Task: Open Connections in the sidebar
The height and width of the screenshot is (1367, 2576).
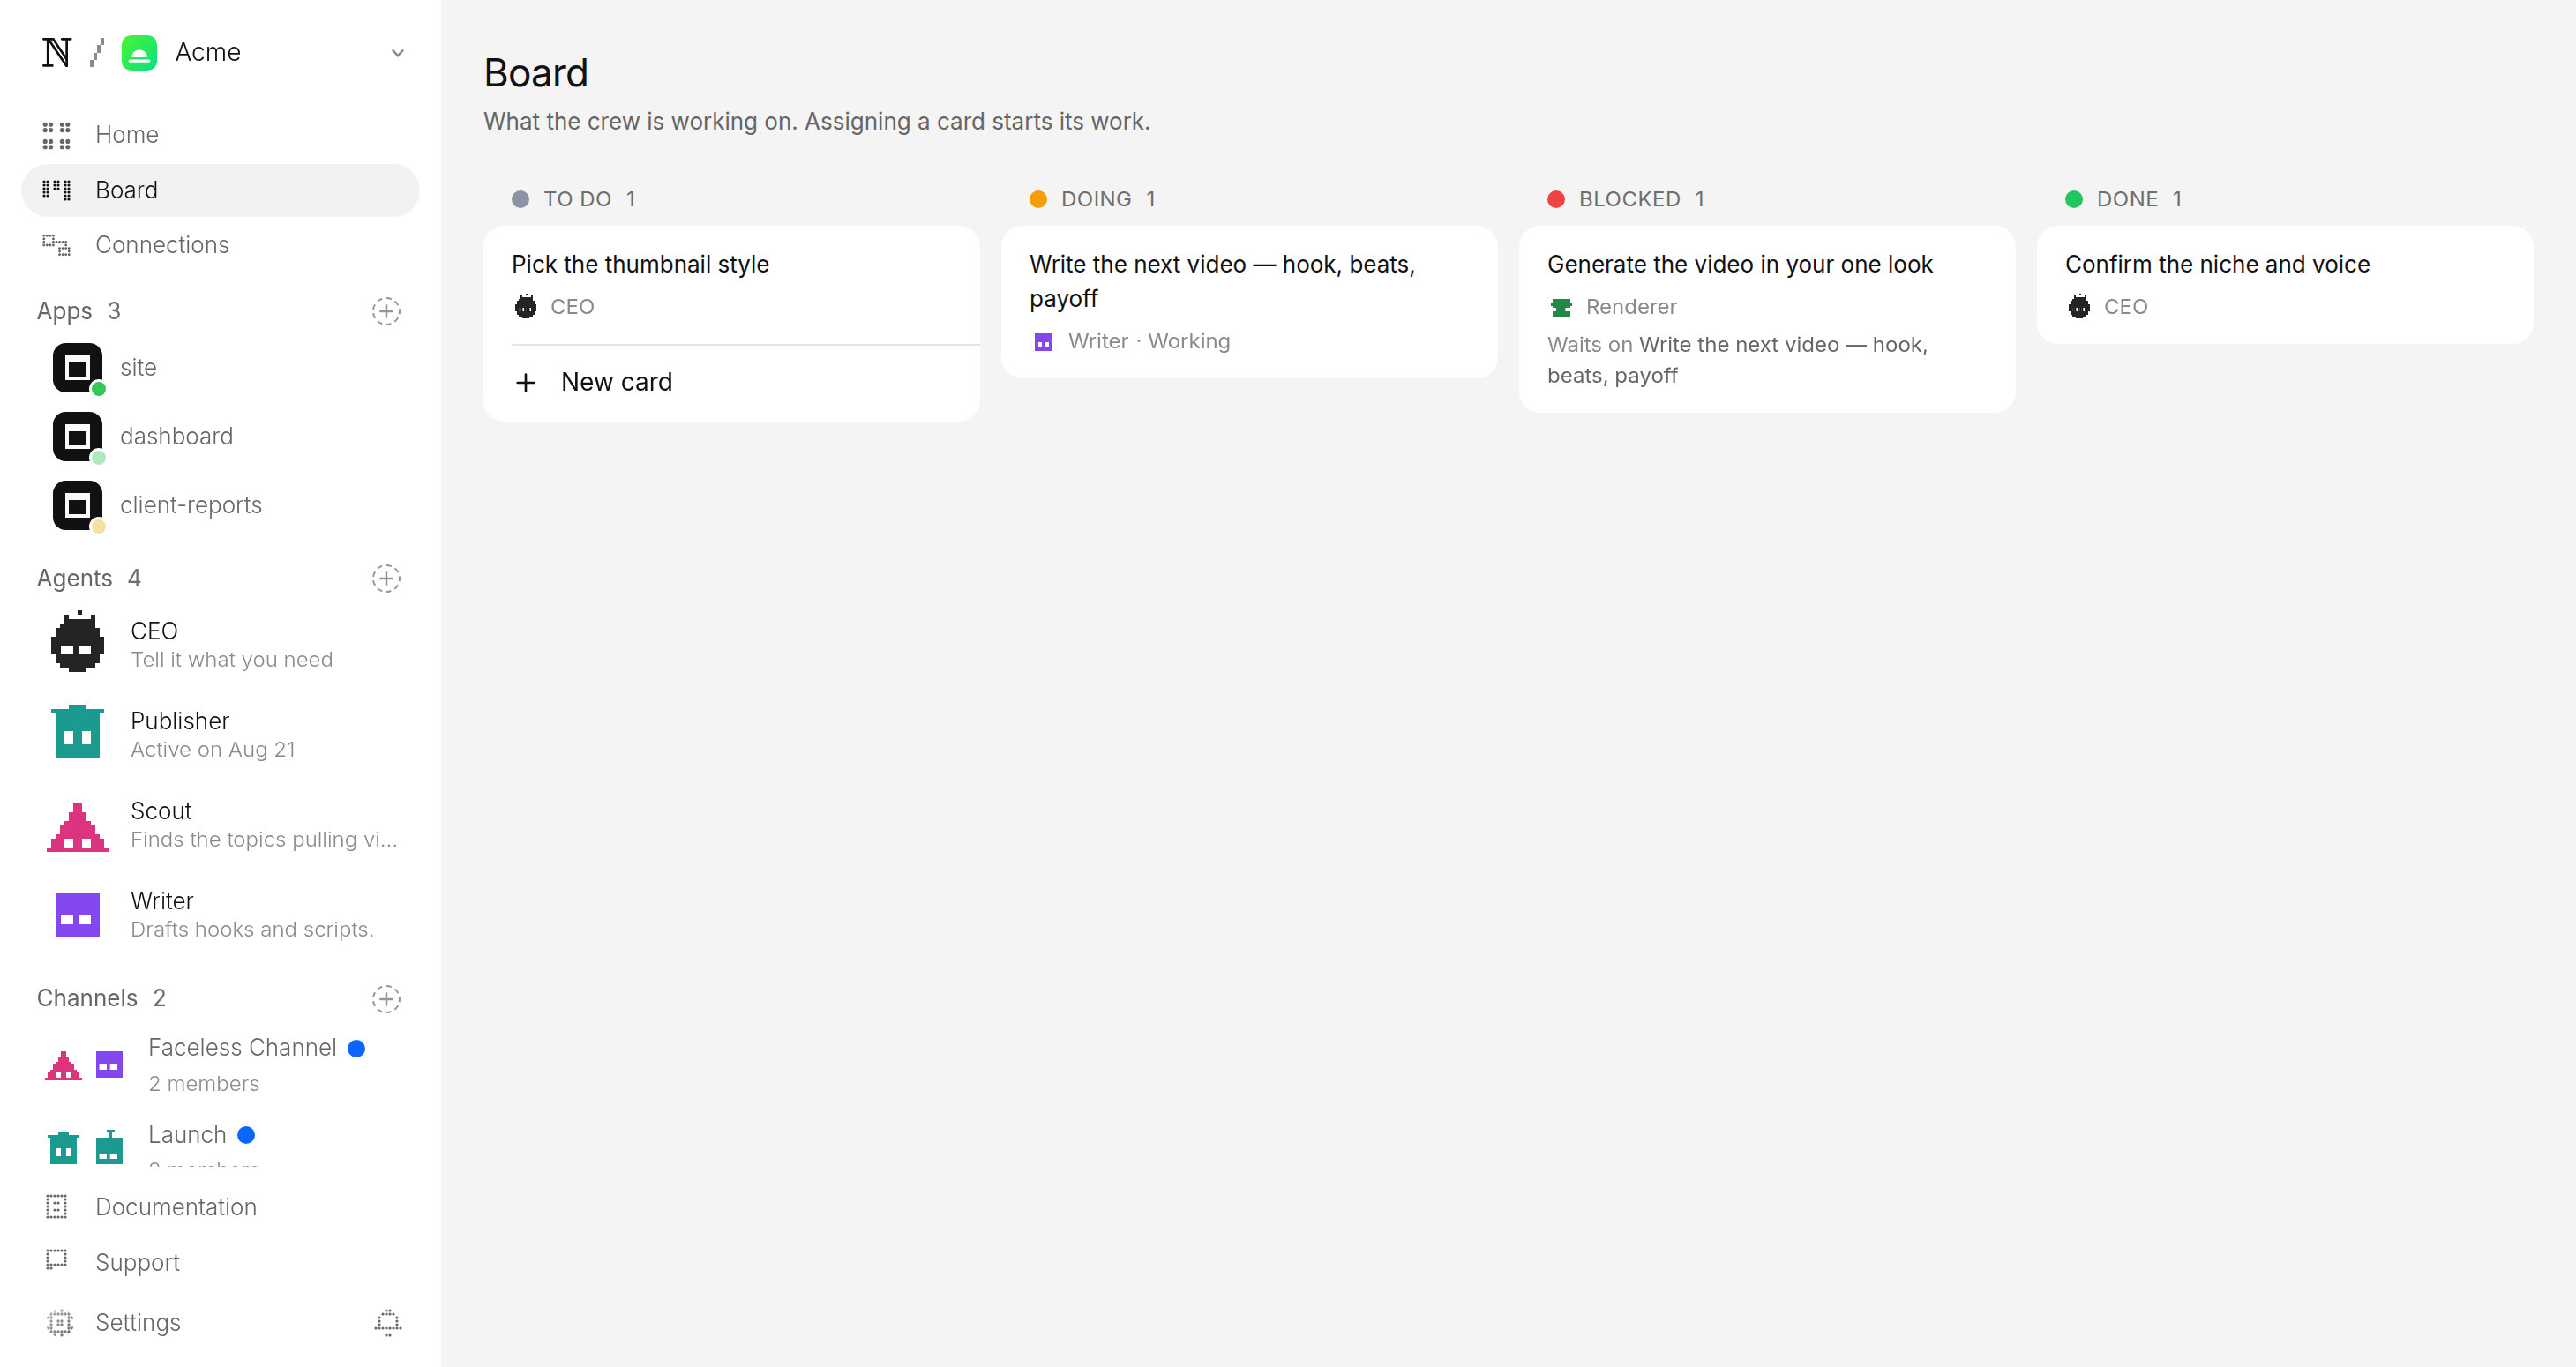Action: 220,245
